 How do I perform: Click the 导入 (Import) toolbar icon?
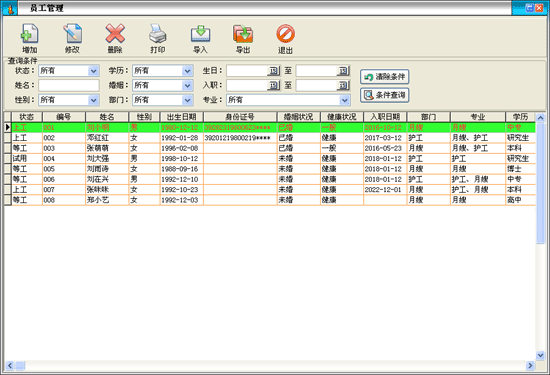[200, 34]
